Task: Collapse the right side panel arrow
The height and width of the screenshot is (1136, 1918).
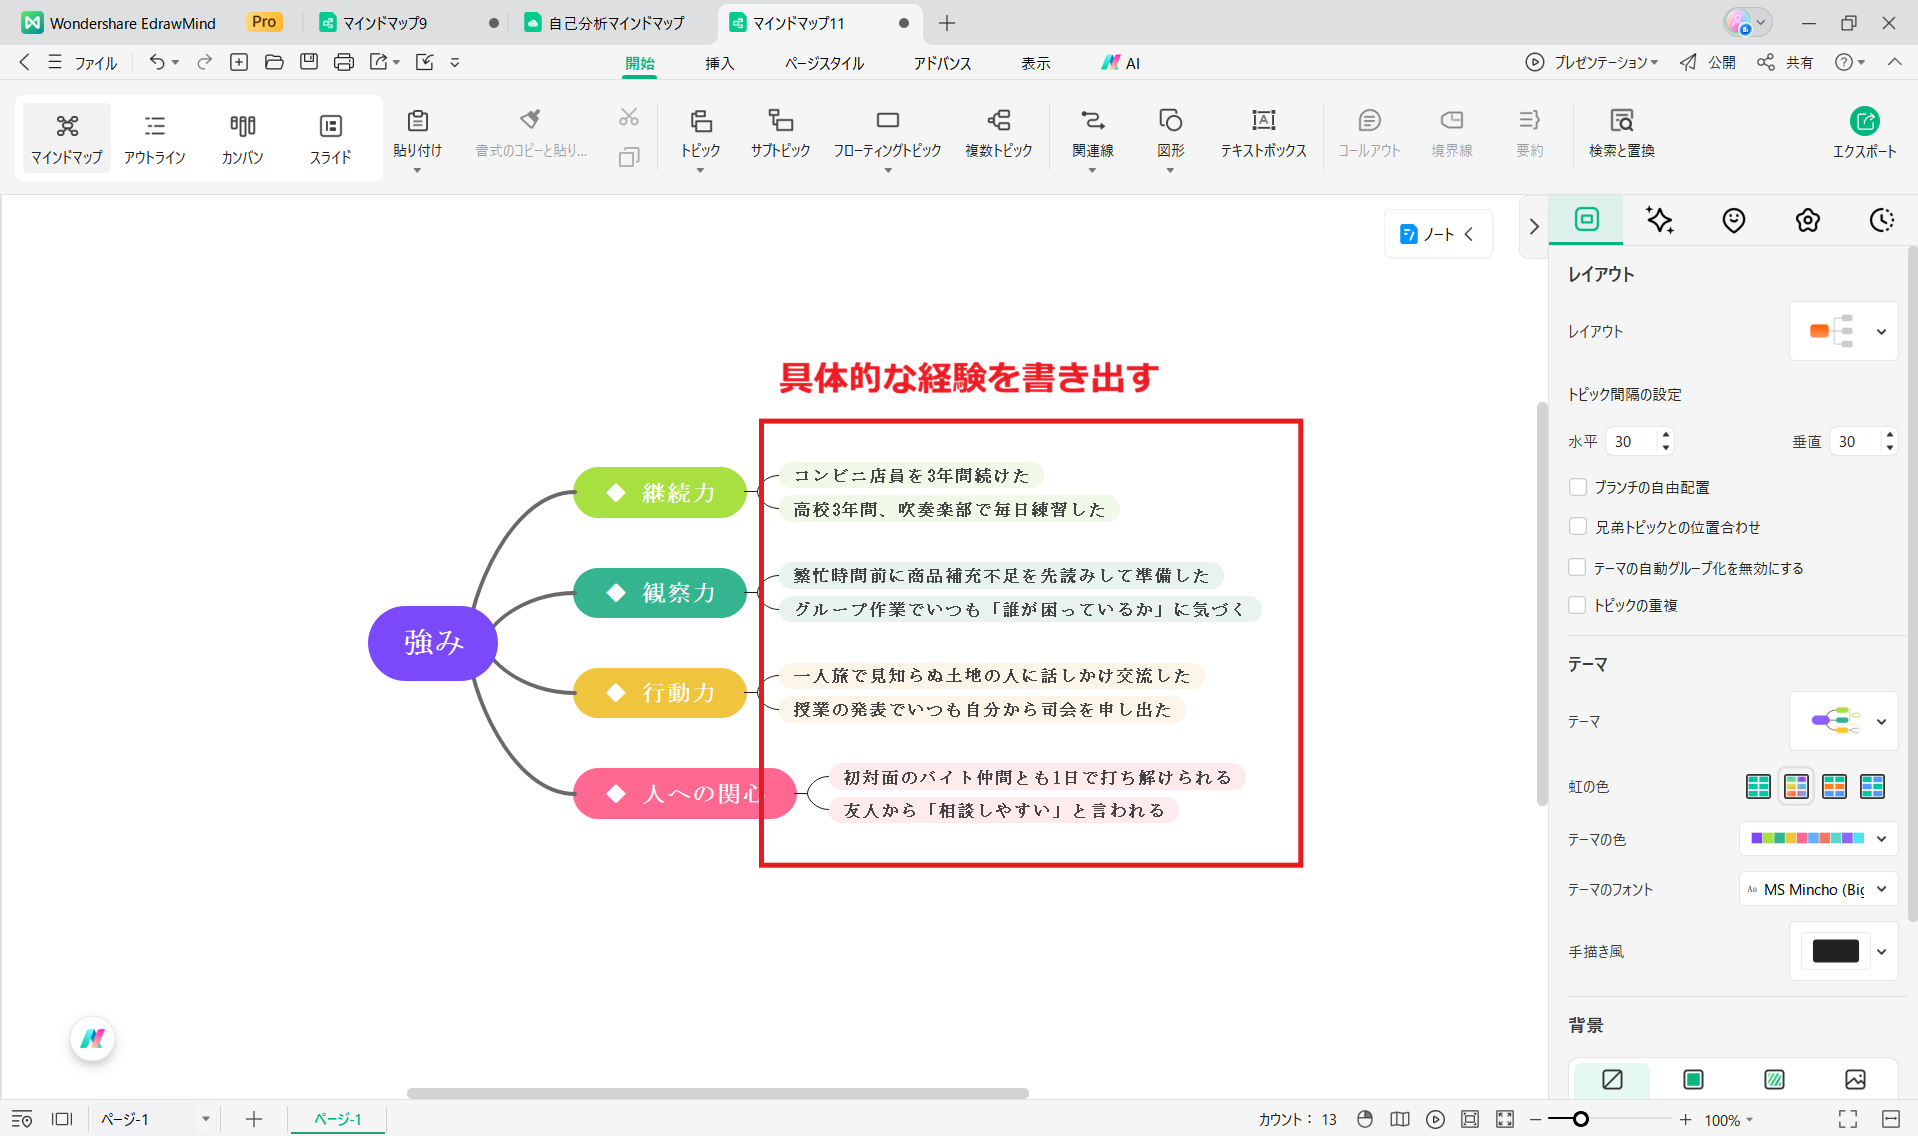Action: (1534, 227)
